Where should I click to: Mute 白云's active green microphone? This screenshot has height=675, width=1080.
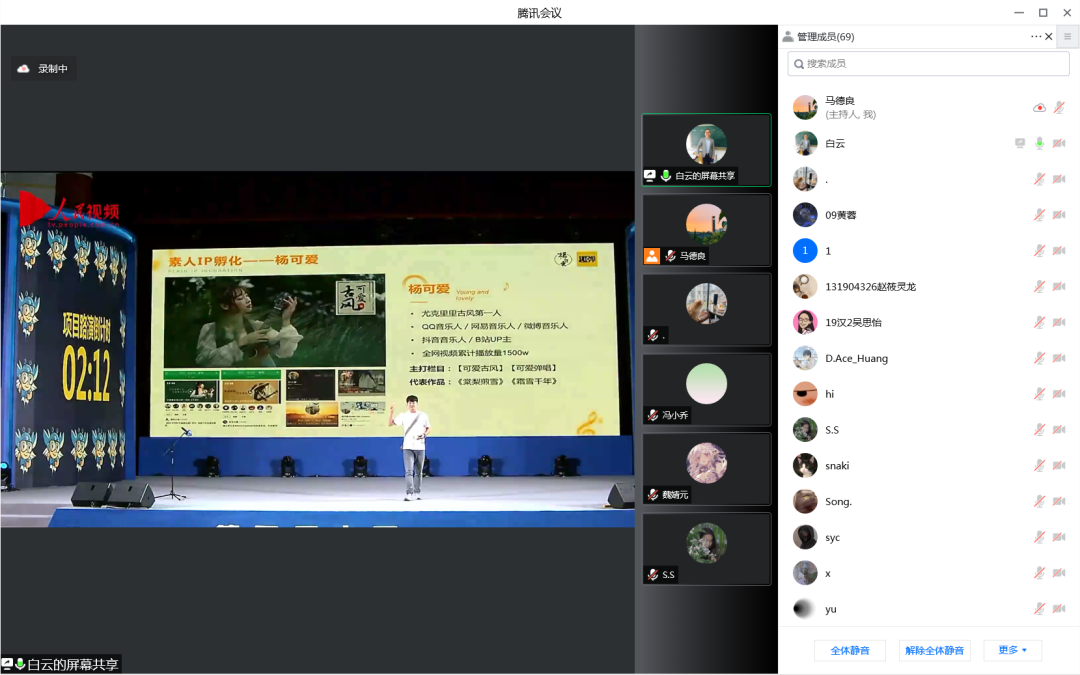tap(1039, 143)
